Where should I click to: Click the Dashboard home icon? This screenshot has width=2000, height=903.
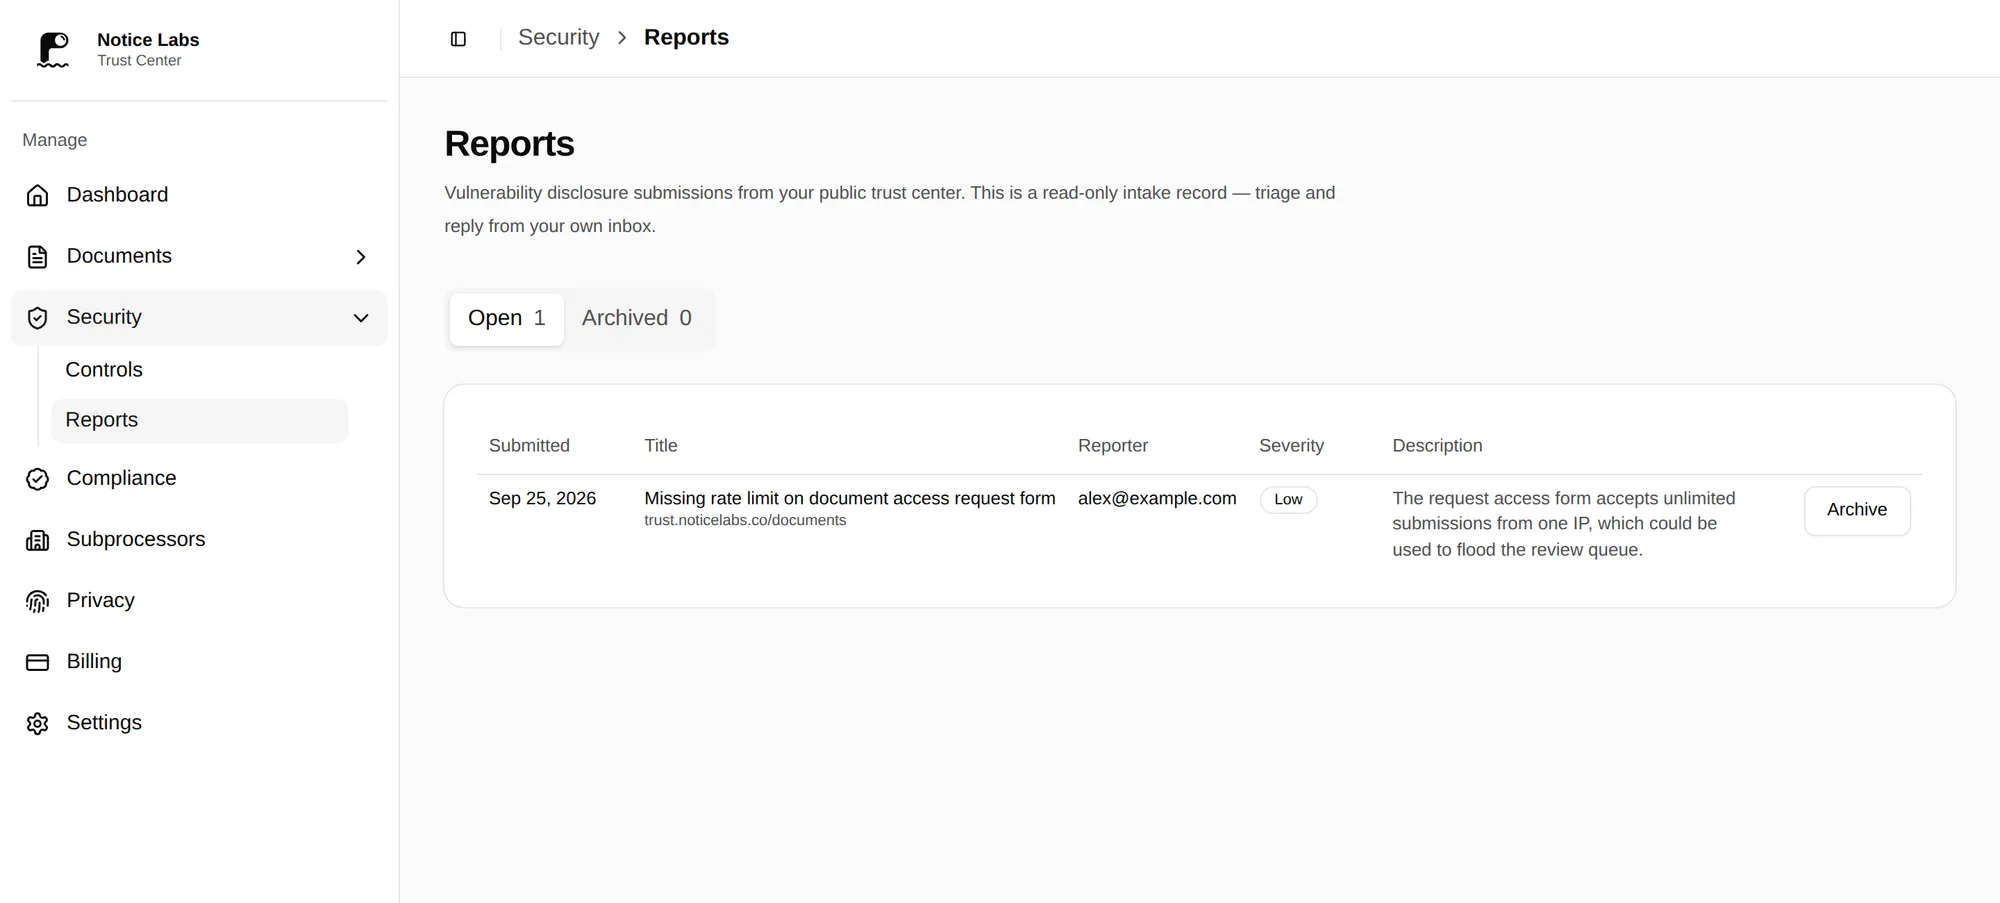tap(37, 195)
